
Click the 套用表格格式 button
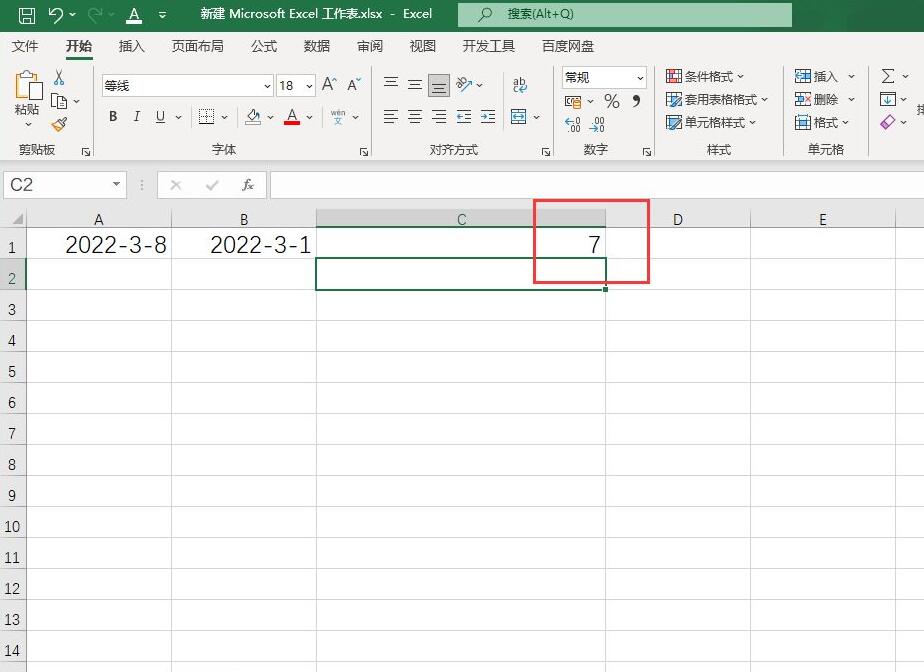pyautogui.click(x=717, y=100)
